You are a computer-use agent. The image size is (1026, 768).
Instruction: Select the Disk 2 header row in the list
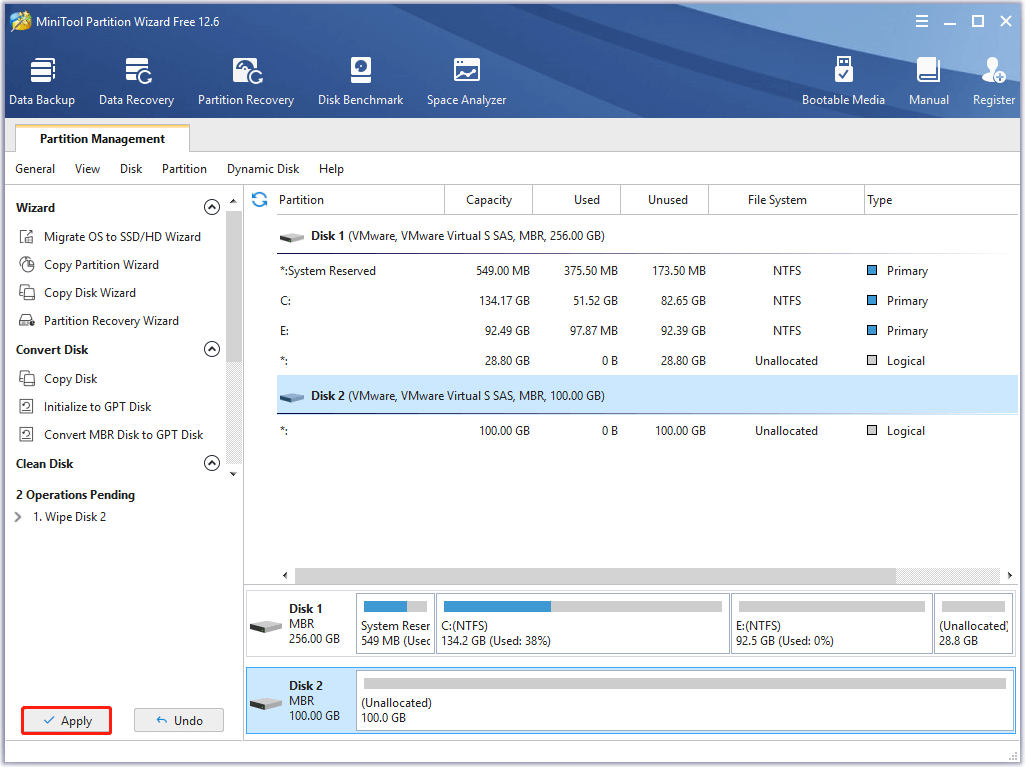coord(647,395)
